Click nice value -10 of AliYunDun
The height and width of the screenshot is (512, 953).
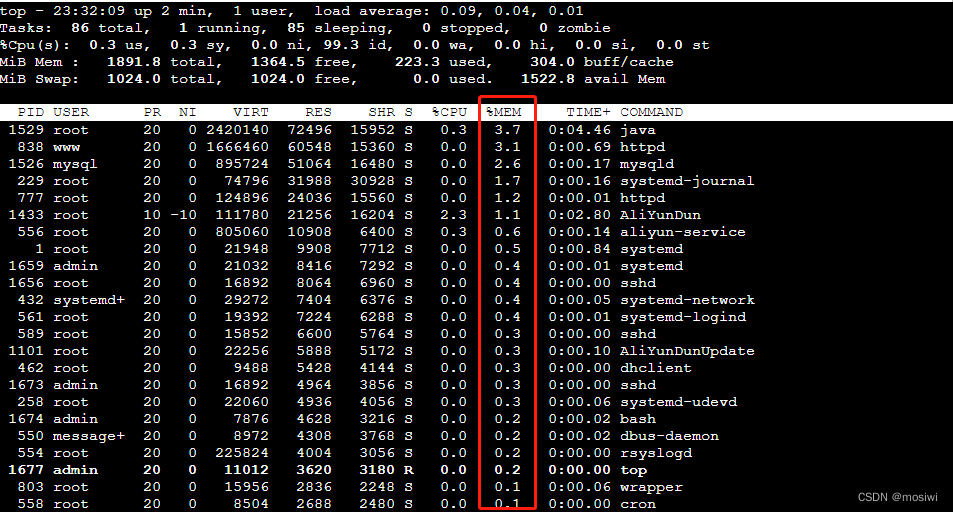(183, 215)
